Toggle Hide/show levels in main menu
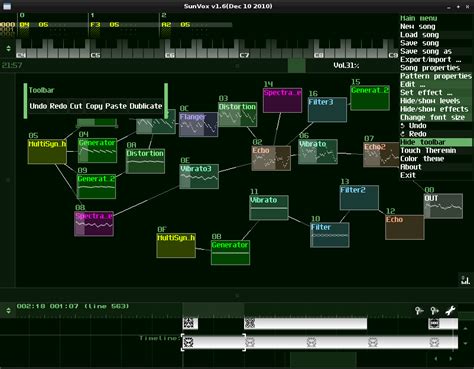Image resolution: width=474 pixels, height=369 pixels. click(430, 101)
